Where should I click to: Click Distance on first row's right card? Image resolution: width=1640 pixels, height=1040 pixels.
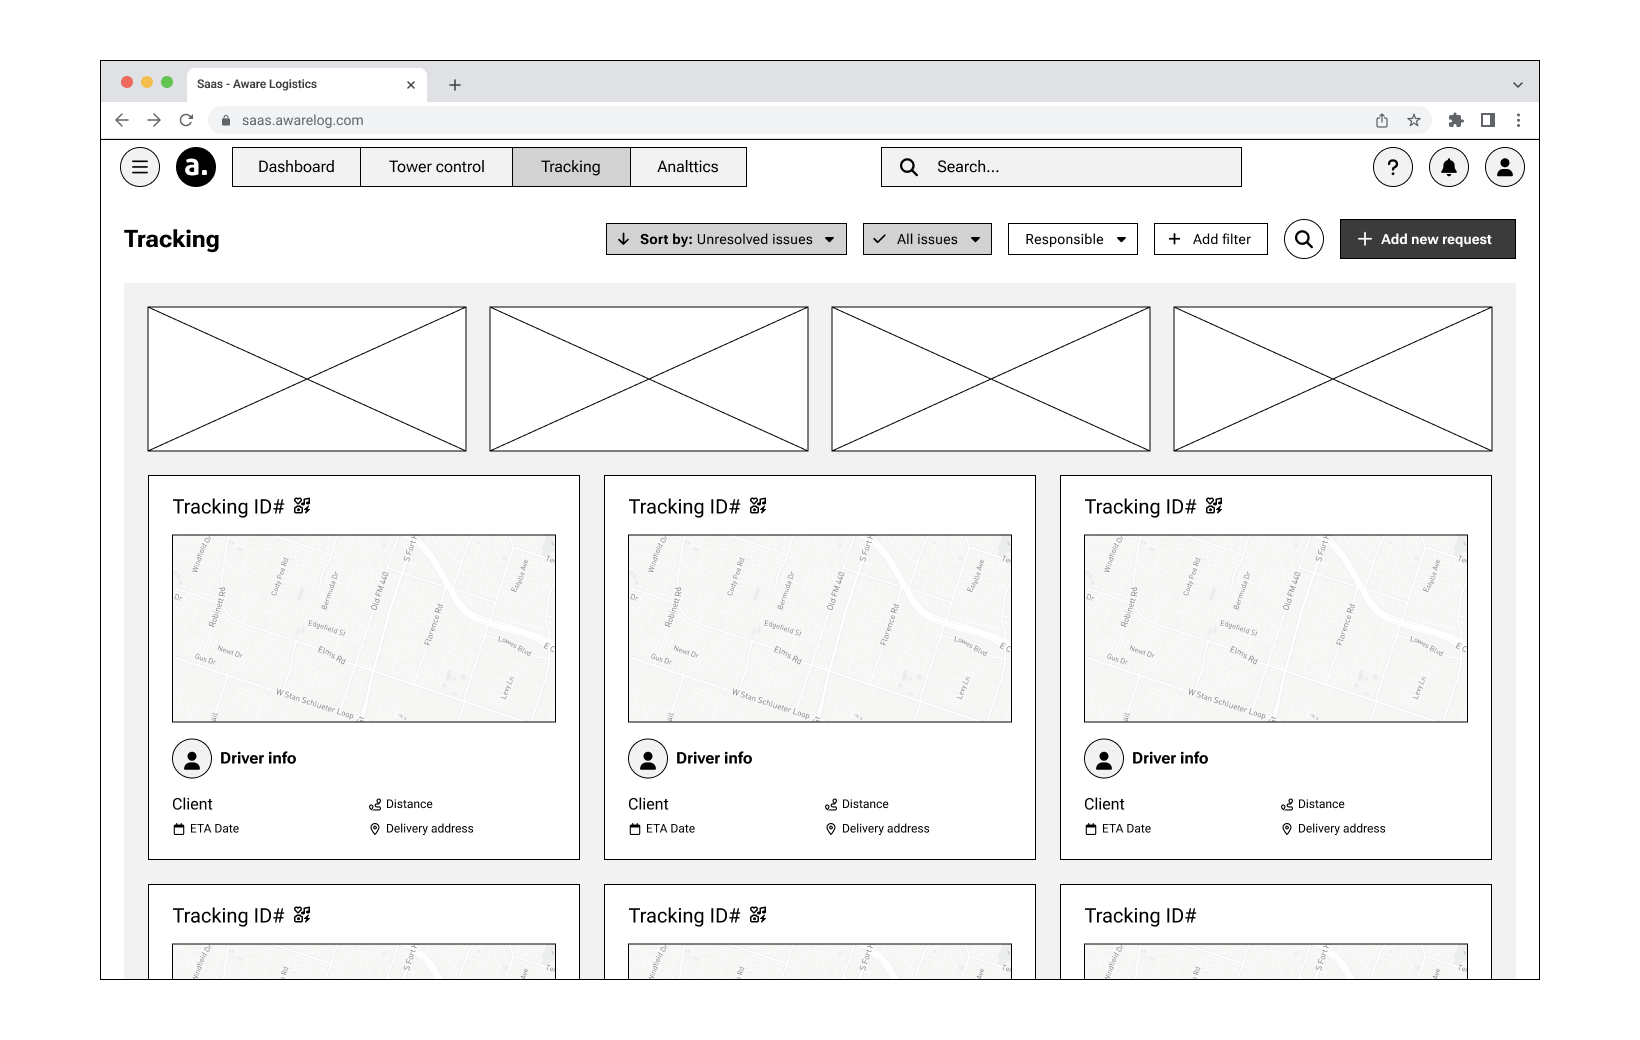coord(1321,804)
